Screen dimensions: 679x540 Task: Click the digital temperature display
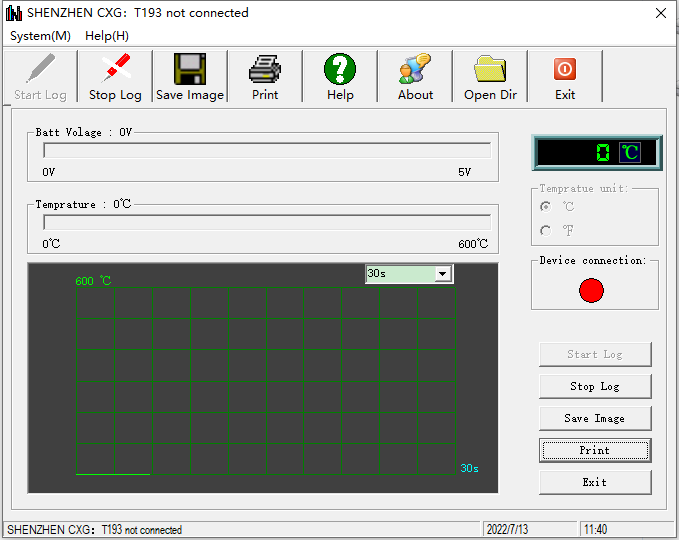tap(597, 152)
